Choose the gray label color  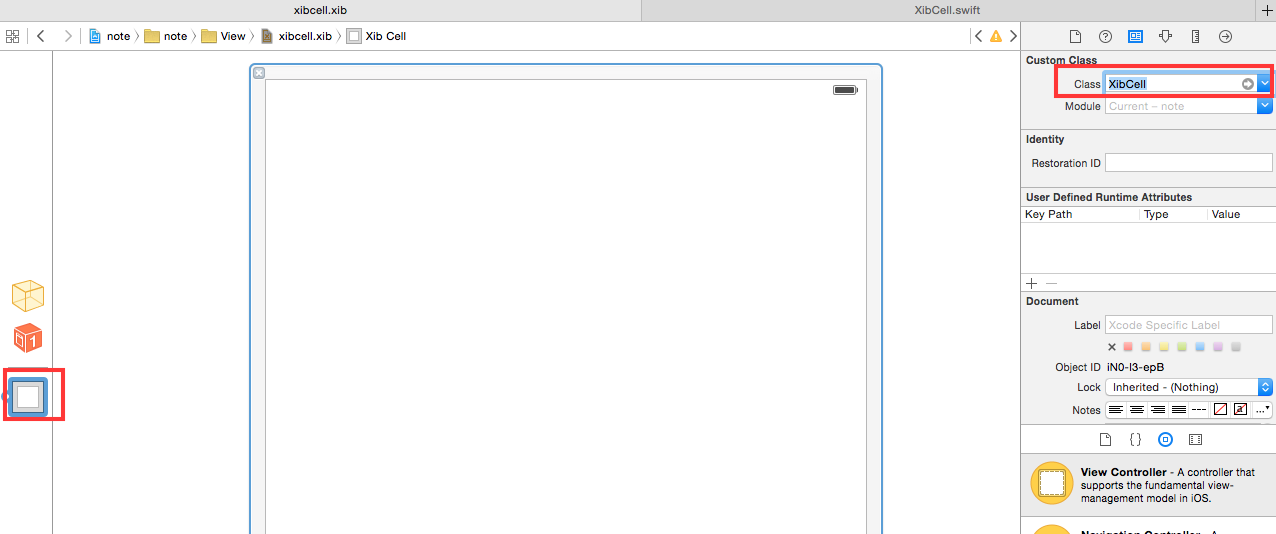(x=1236, y=347)
